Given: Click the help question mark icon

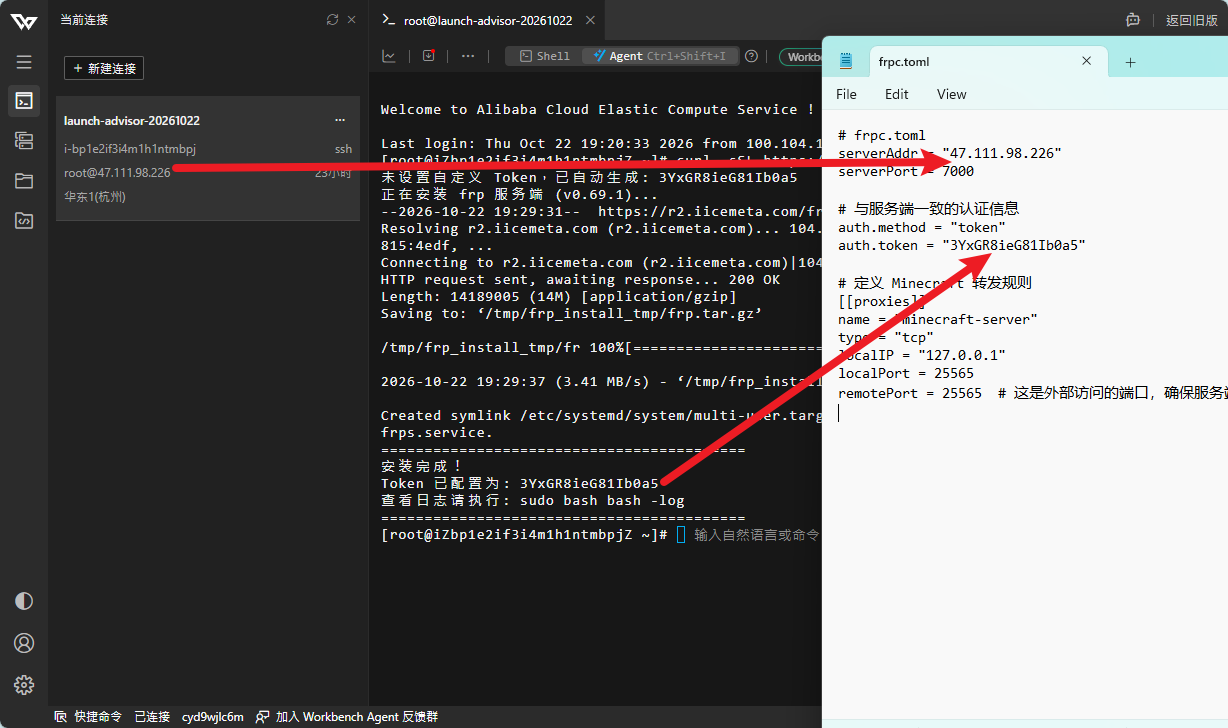Looking at the screenshot, I should (x=752, y=56).
